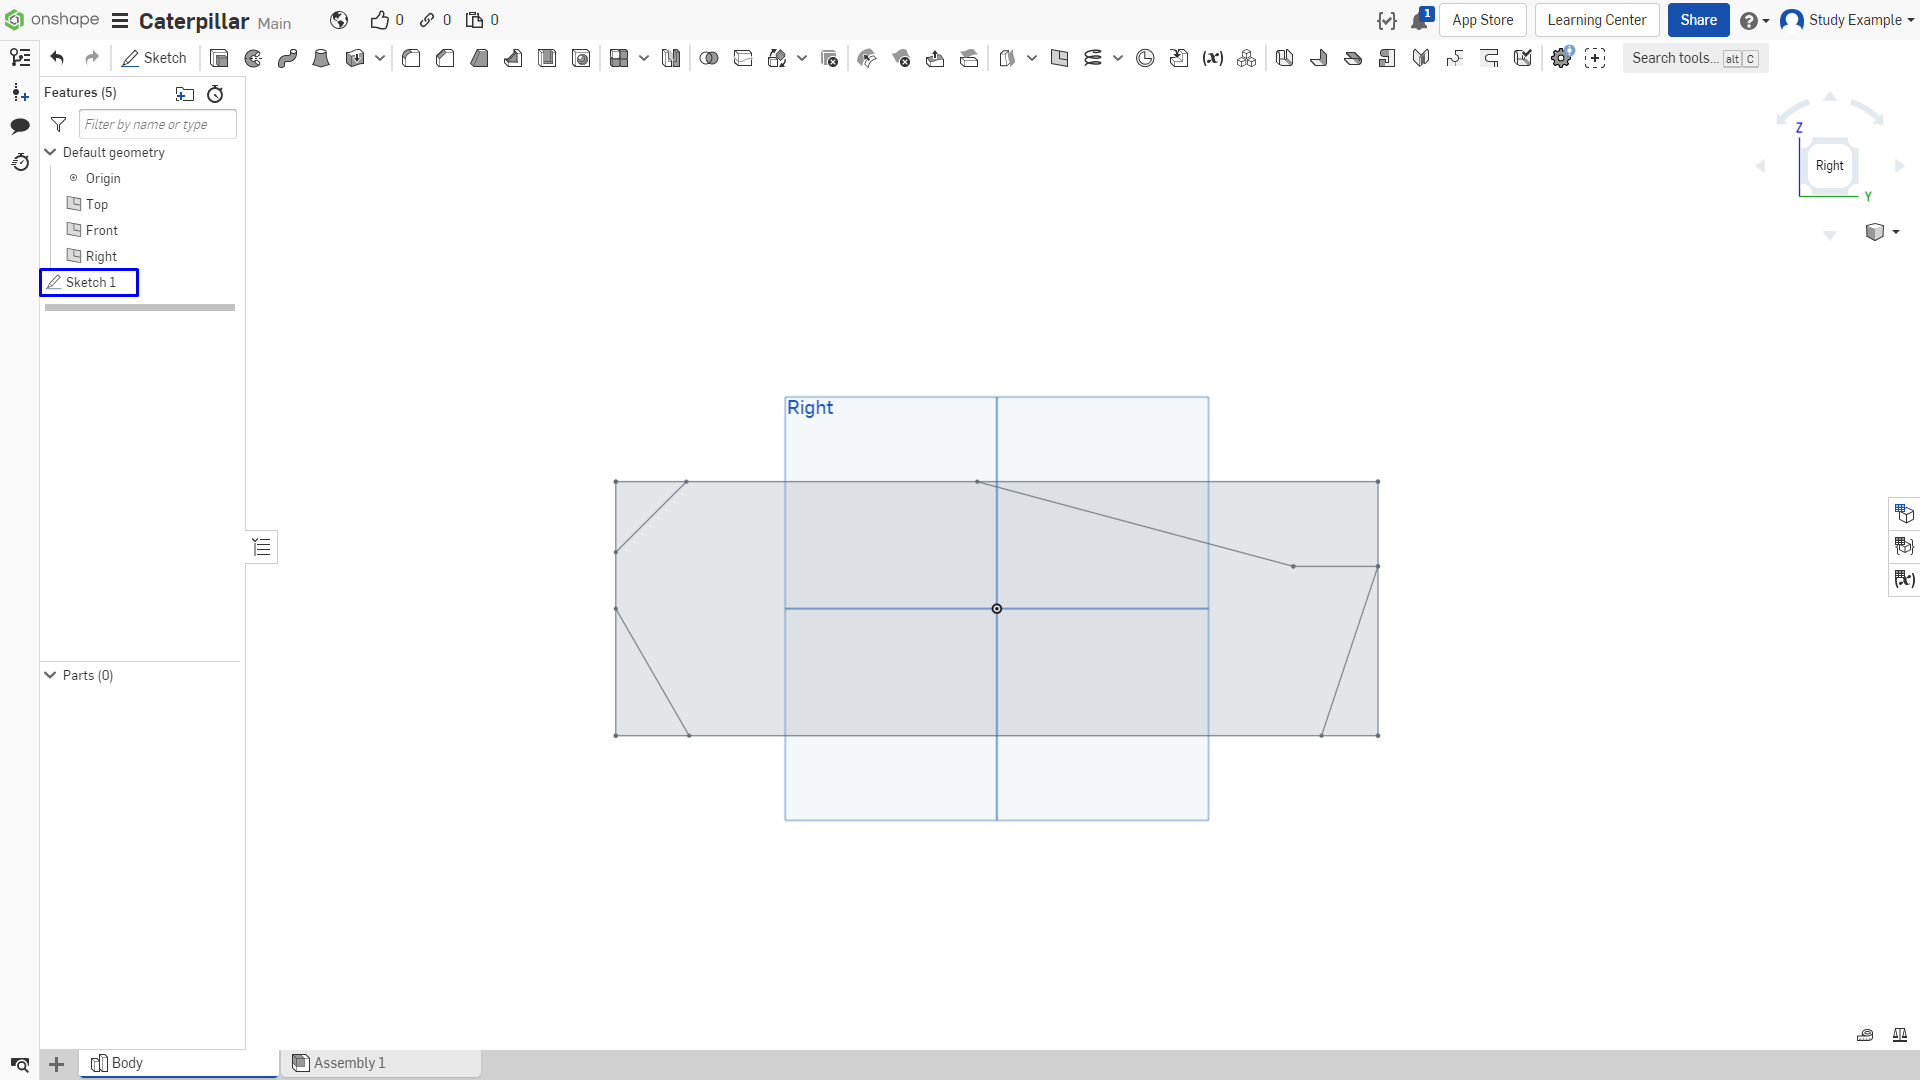Select the Boolean tool
This screenshot has width=1920, height=1080.
(709, 58)
